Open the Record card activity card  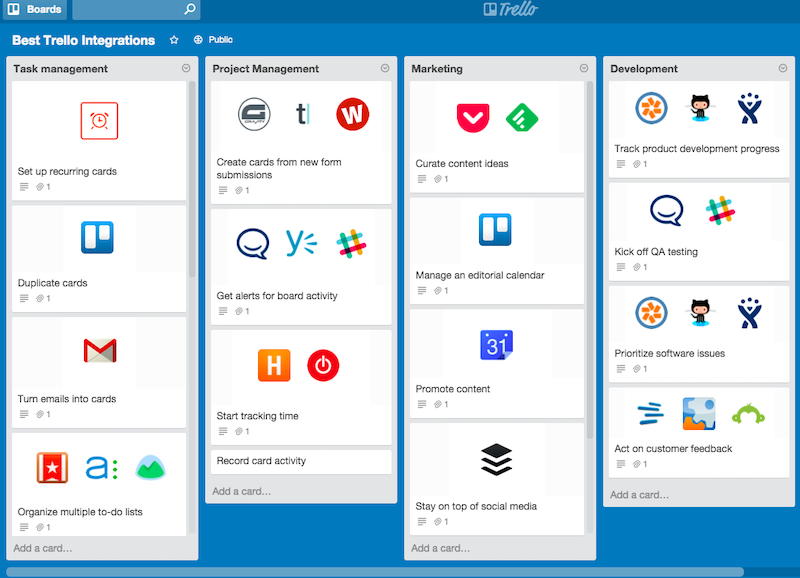(x=301, y=462)
